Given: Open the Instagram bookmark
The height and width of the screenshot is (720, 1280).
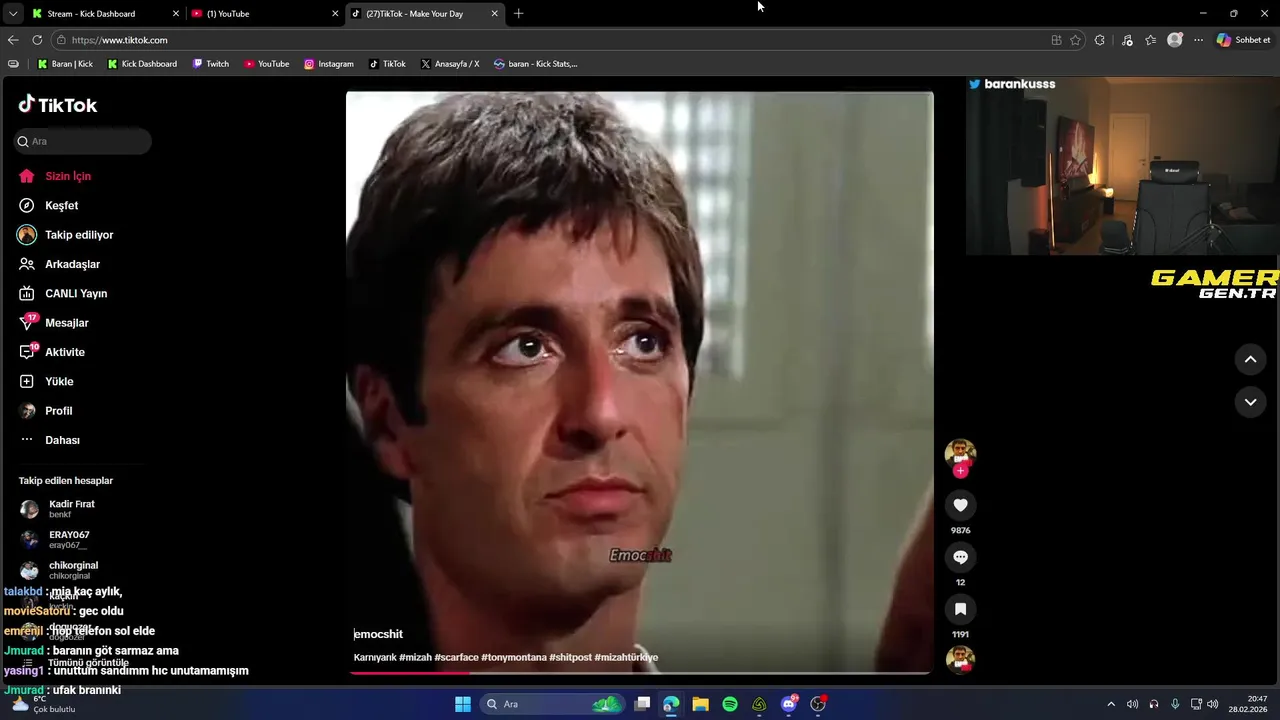Looking at the screenshot, I should pyautogui.click(x=329, y=64).
